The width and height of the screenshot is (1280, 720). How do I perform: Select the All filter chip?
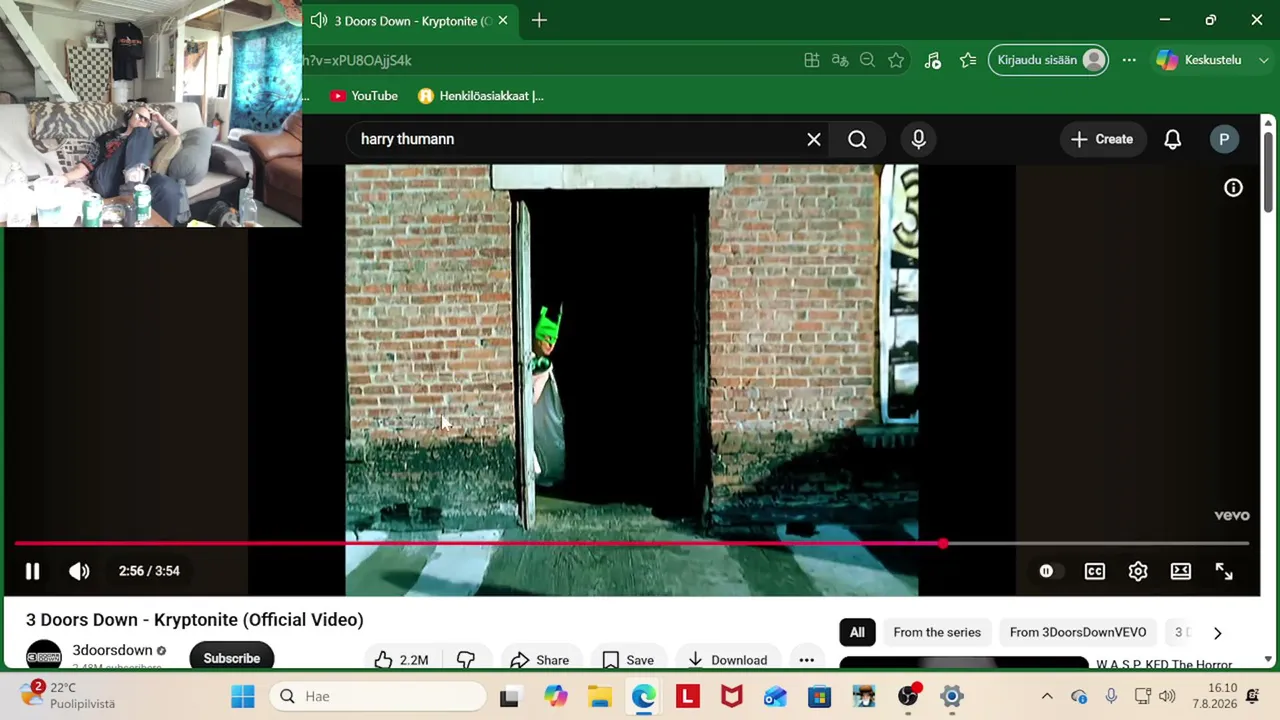[x=857, y=632]
